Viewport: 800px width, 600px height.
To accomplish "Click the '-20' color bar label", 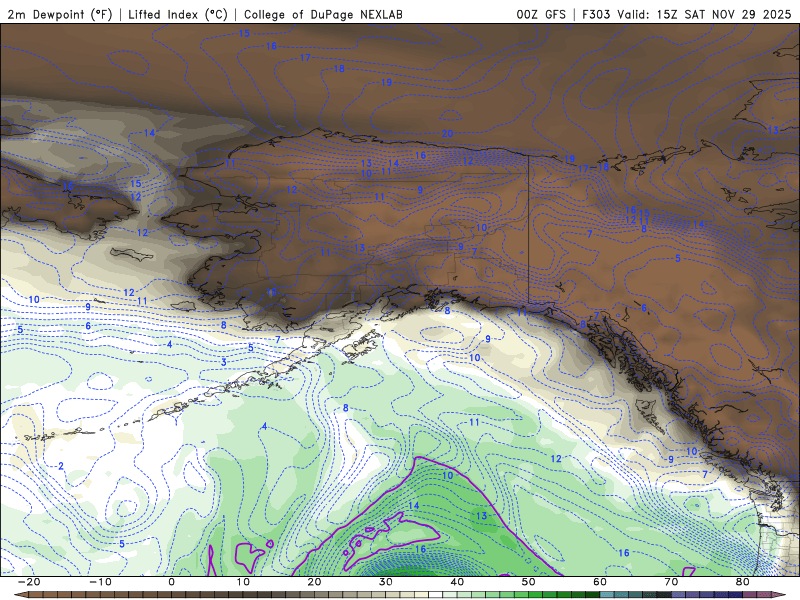I will tap(29, 582).
